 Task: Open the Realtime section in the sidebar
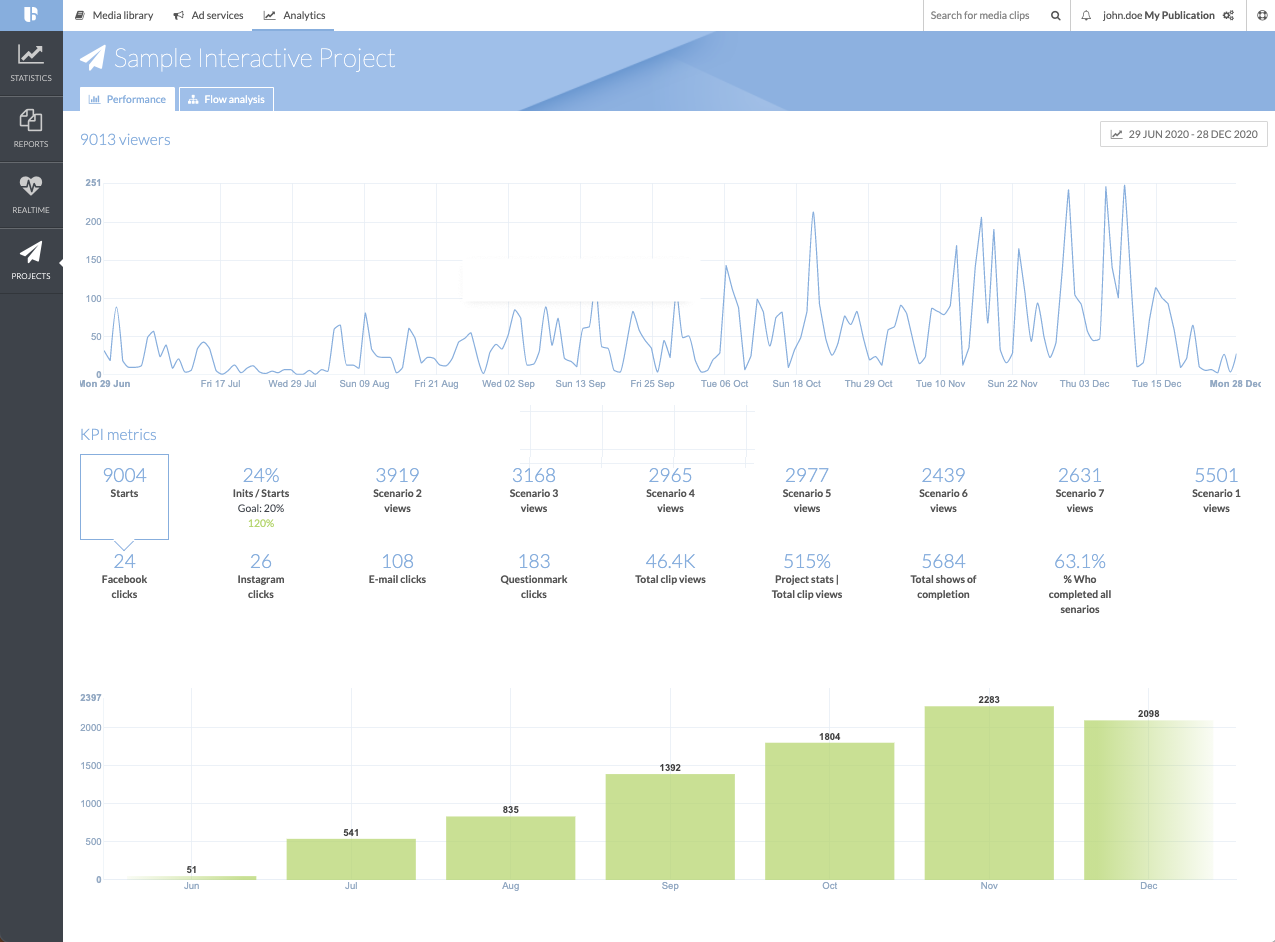point(31,194)
